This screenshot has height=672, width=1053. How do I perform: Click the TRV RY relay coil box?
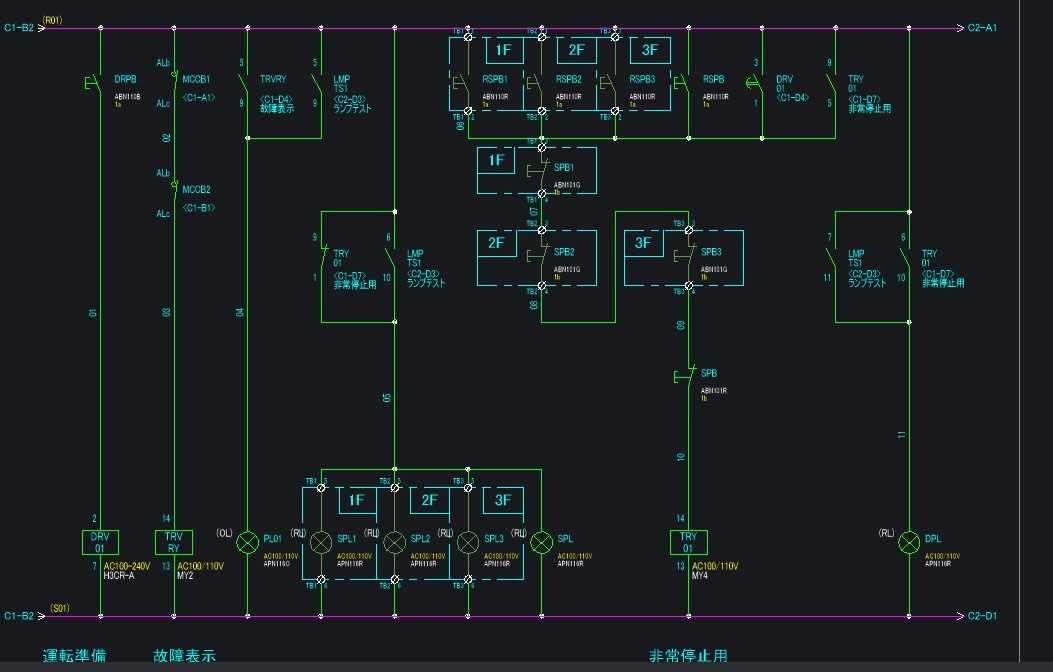click(x=173, y=542)
